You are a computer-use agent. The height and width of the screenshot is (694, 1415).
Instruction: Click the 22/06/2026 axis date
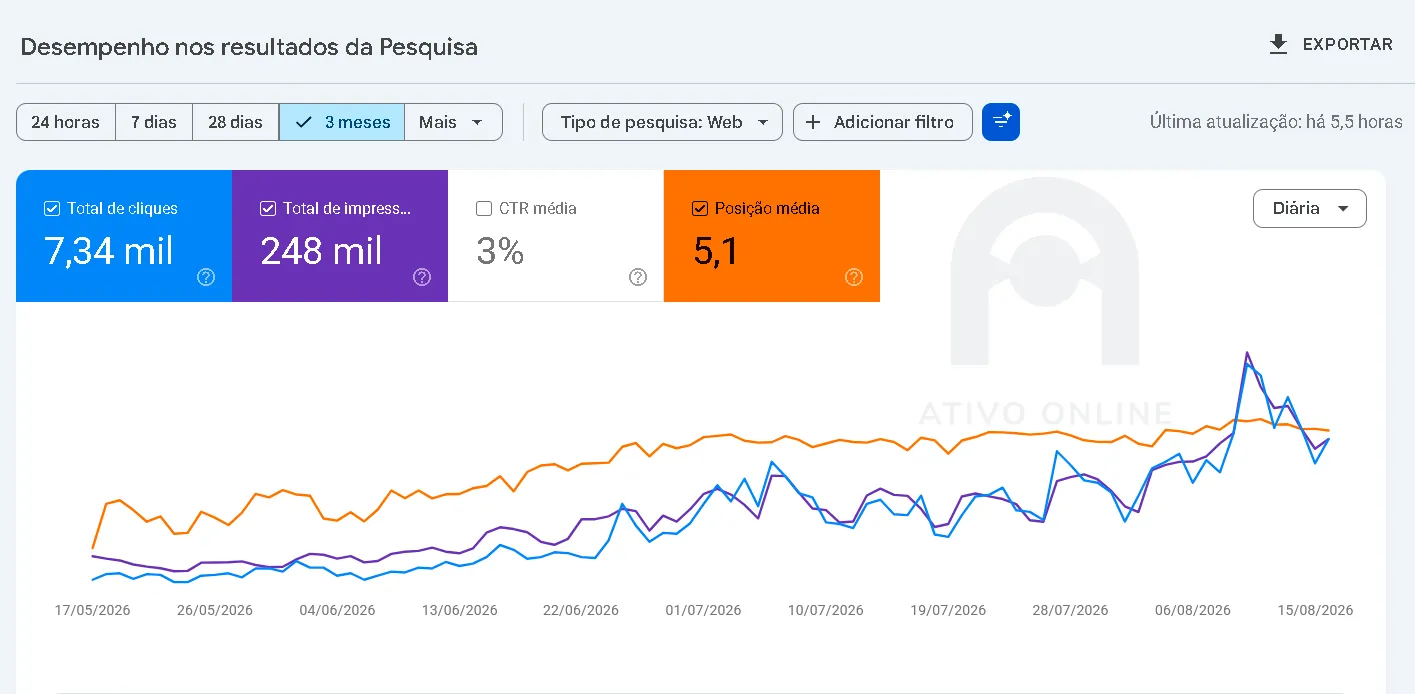click(581, 610)
